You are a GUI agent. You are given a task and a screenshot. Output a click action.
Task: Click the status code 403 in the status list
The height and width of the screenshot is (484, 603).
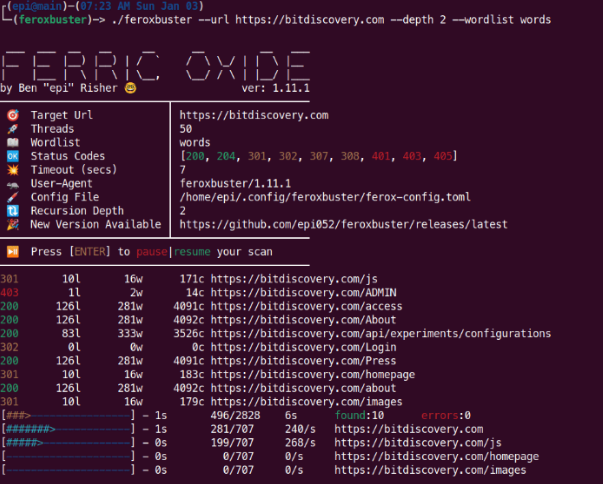(412, 156)
